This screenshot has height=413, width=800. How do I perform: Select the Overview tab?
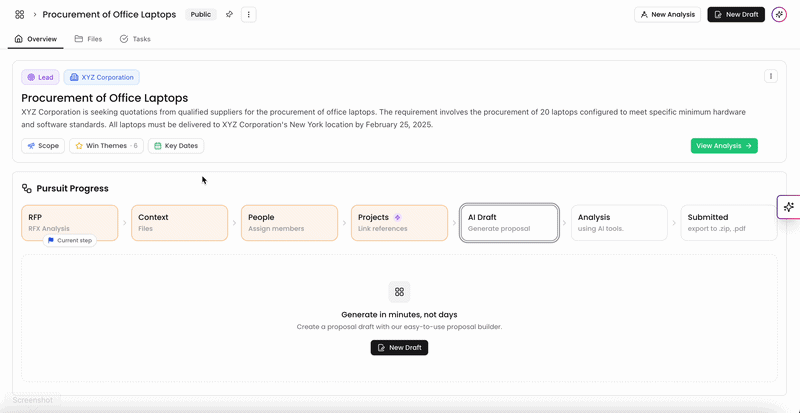pyautogui.click(x=36, y=39)
